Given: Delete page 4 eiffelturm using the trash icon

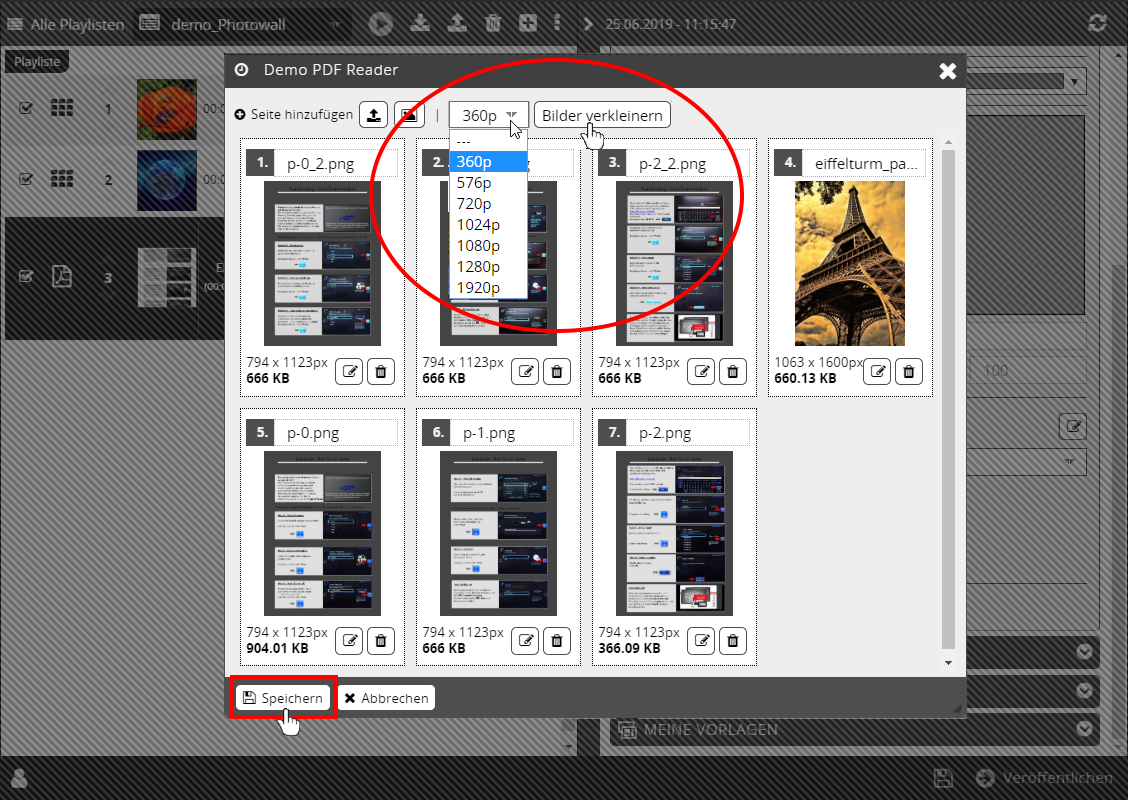Looking at the screenshot, I should click(908, 372).
